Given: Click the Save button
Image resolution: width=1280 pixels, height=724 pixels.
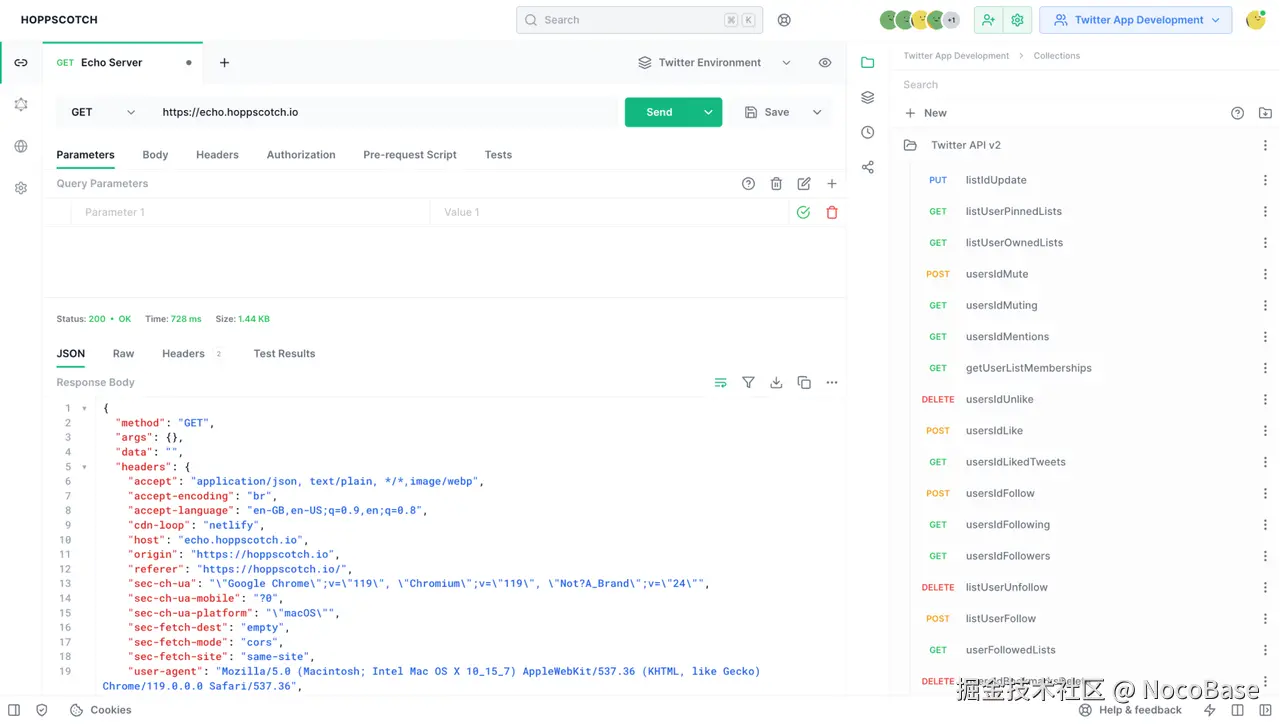Looking at the screenshot, I should pos(767,112).
